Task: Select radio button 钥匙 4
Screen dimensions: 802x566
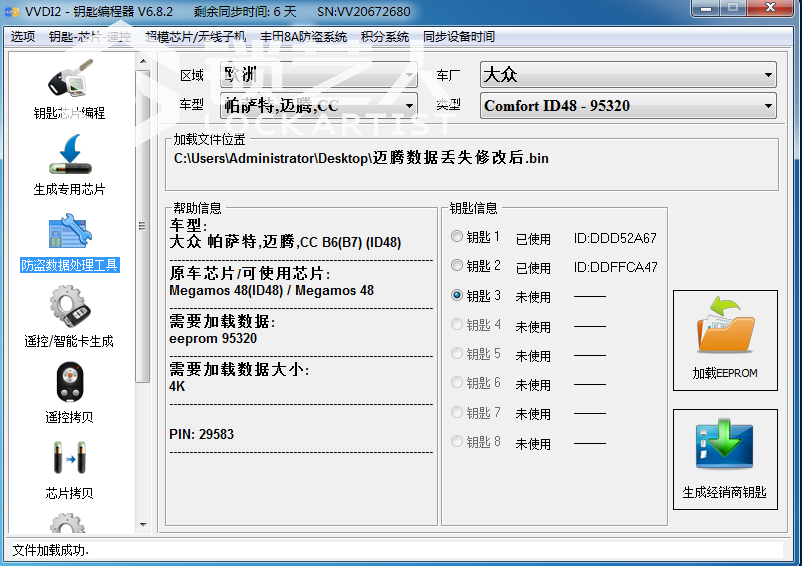Action: tap(457, 325)
